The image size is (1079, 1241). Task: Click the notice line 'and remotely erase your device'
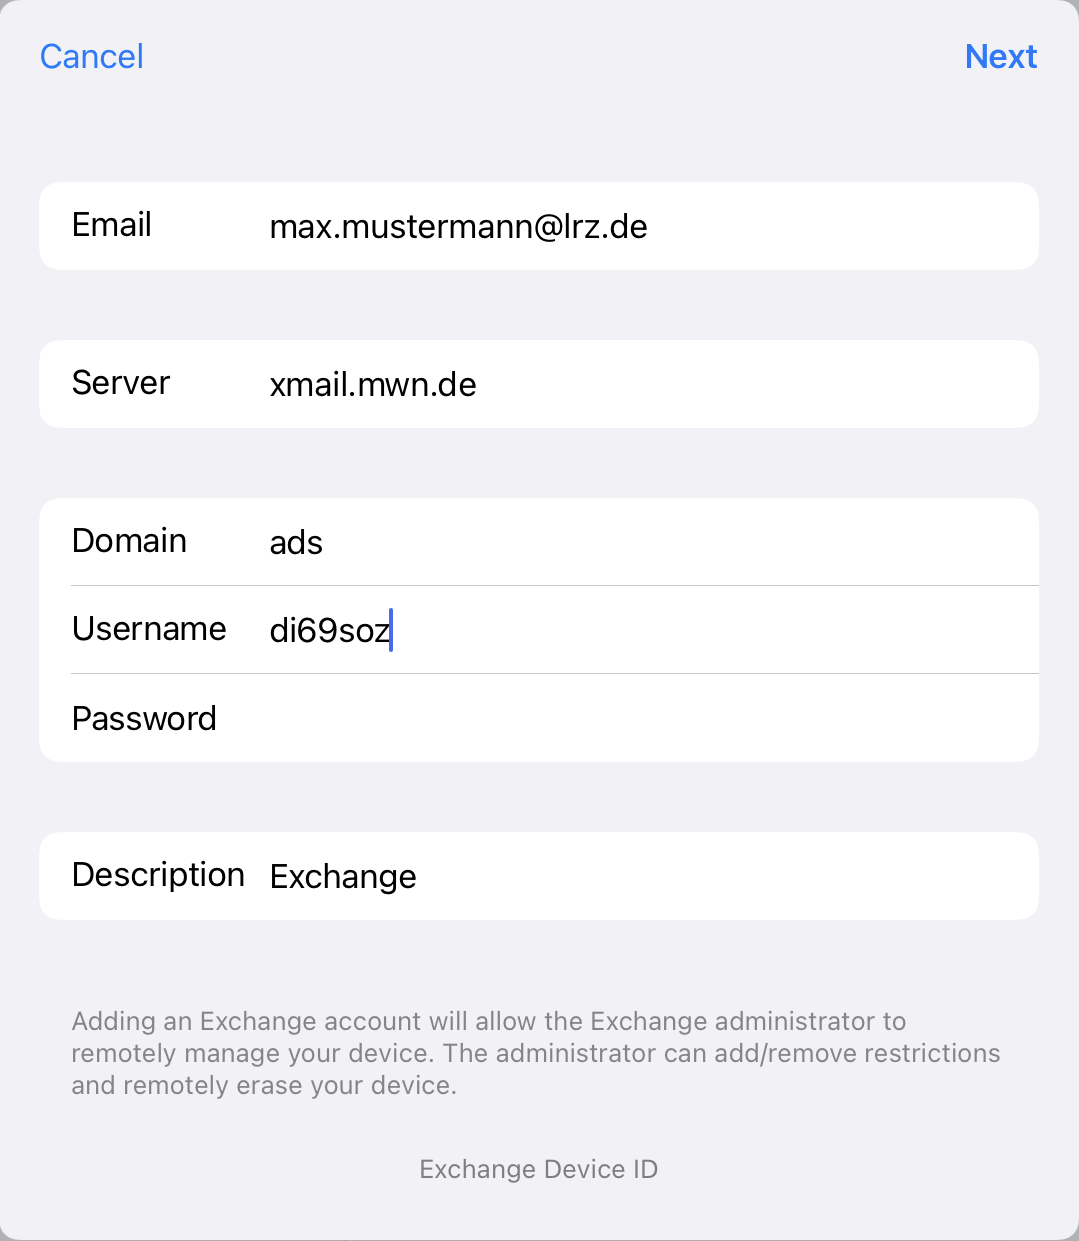click(264, 1086)
